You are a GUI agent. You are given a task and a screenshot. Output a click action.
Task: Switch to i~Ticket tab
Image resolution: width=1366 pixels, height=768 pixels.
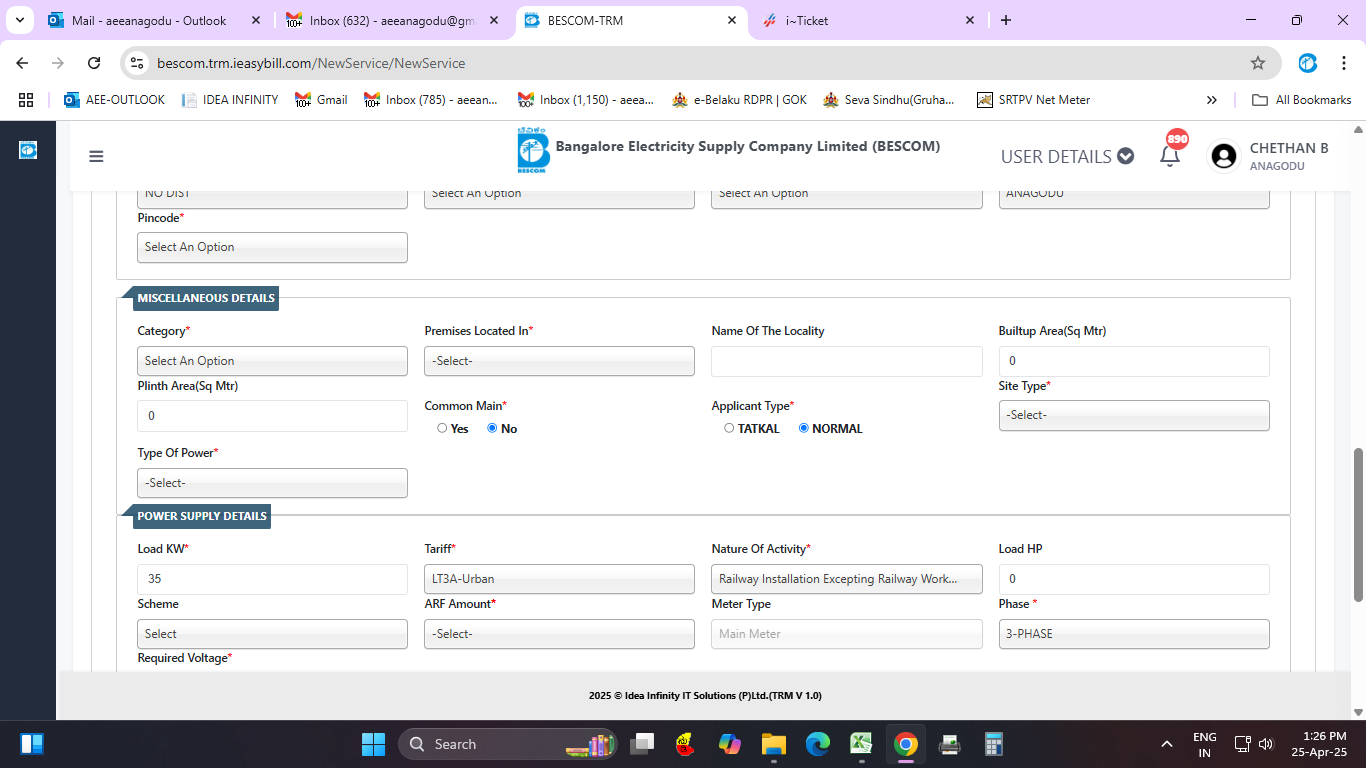click(x=869, y=20)
